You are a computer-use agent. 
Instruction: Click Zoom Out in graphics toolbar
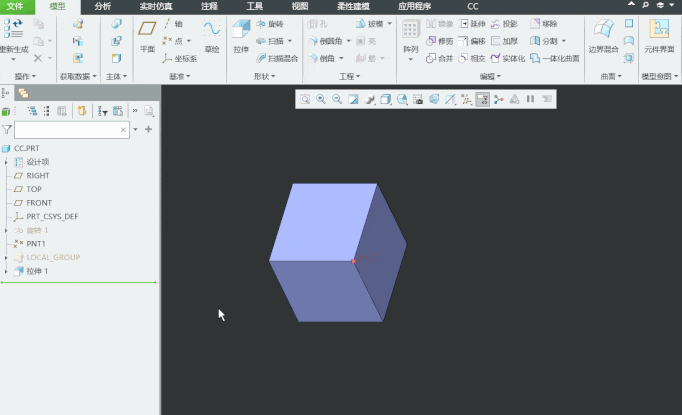(x=337, y=100)
